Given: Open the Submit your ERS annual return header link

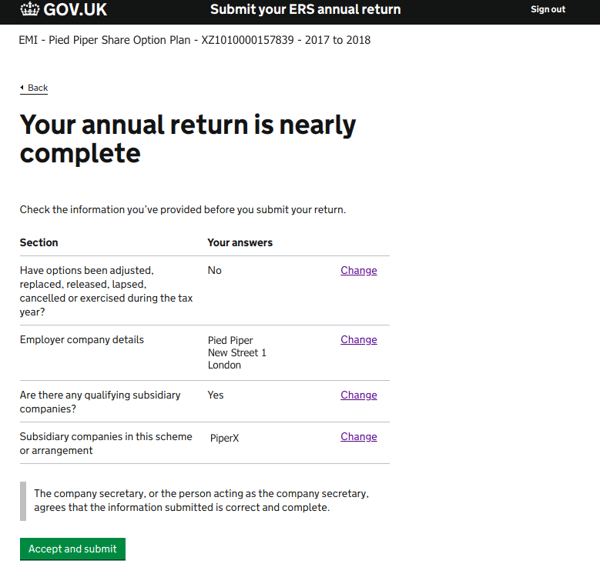Looking at the screenshot, I should click(x=305, y=9).
